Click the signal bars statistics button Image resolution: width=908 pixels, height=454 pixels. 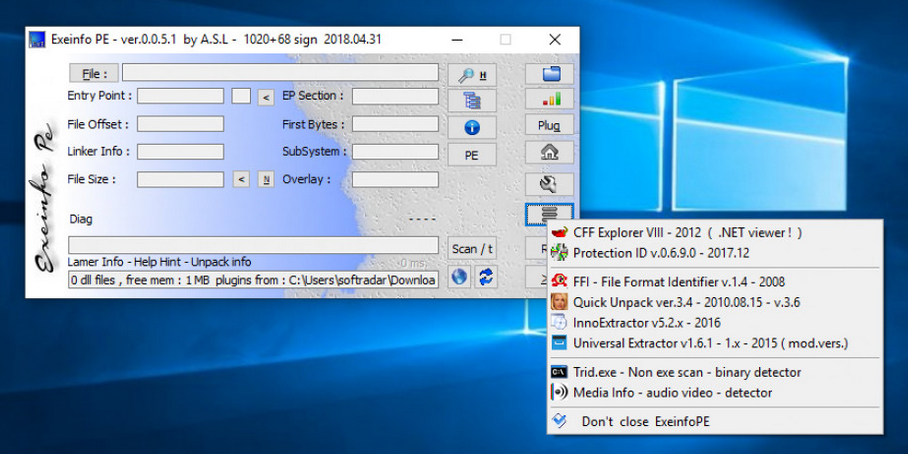point(550,100)
